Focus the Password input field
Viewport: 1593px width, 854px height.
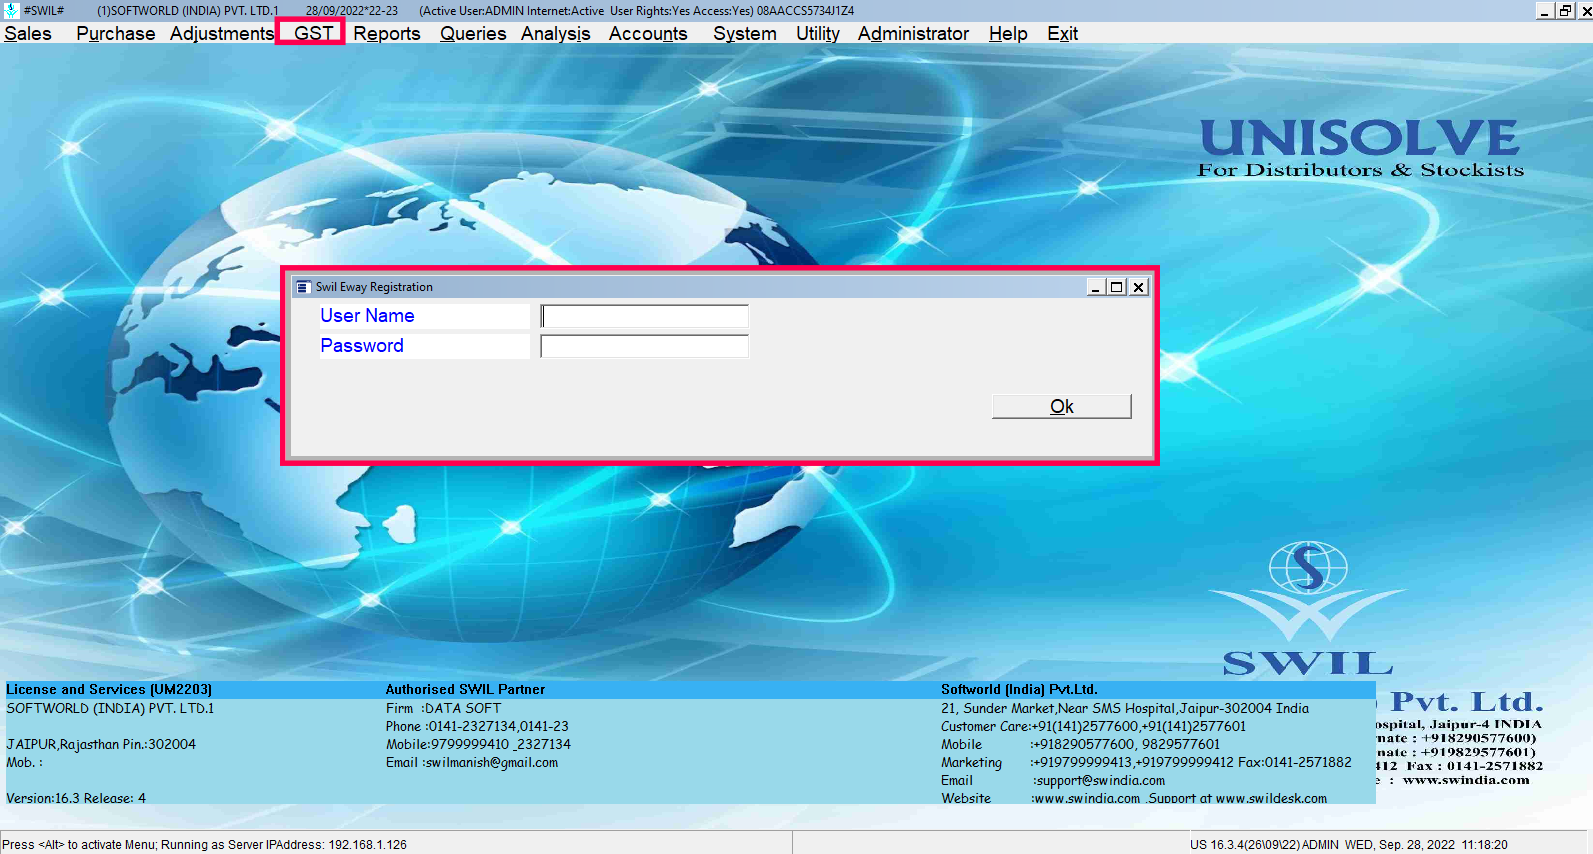(644, 346)
